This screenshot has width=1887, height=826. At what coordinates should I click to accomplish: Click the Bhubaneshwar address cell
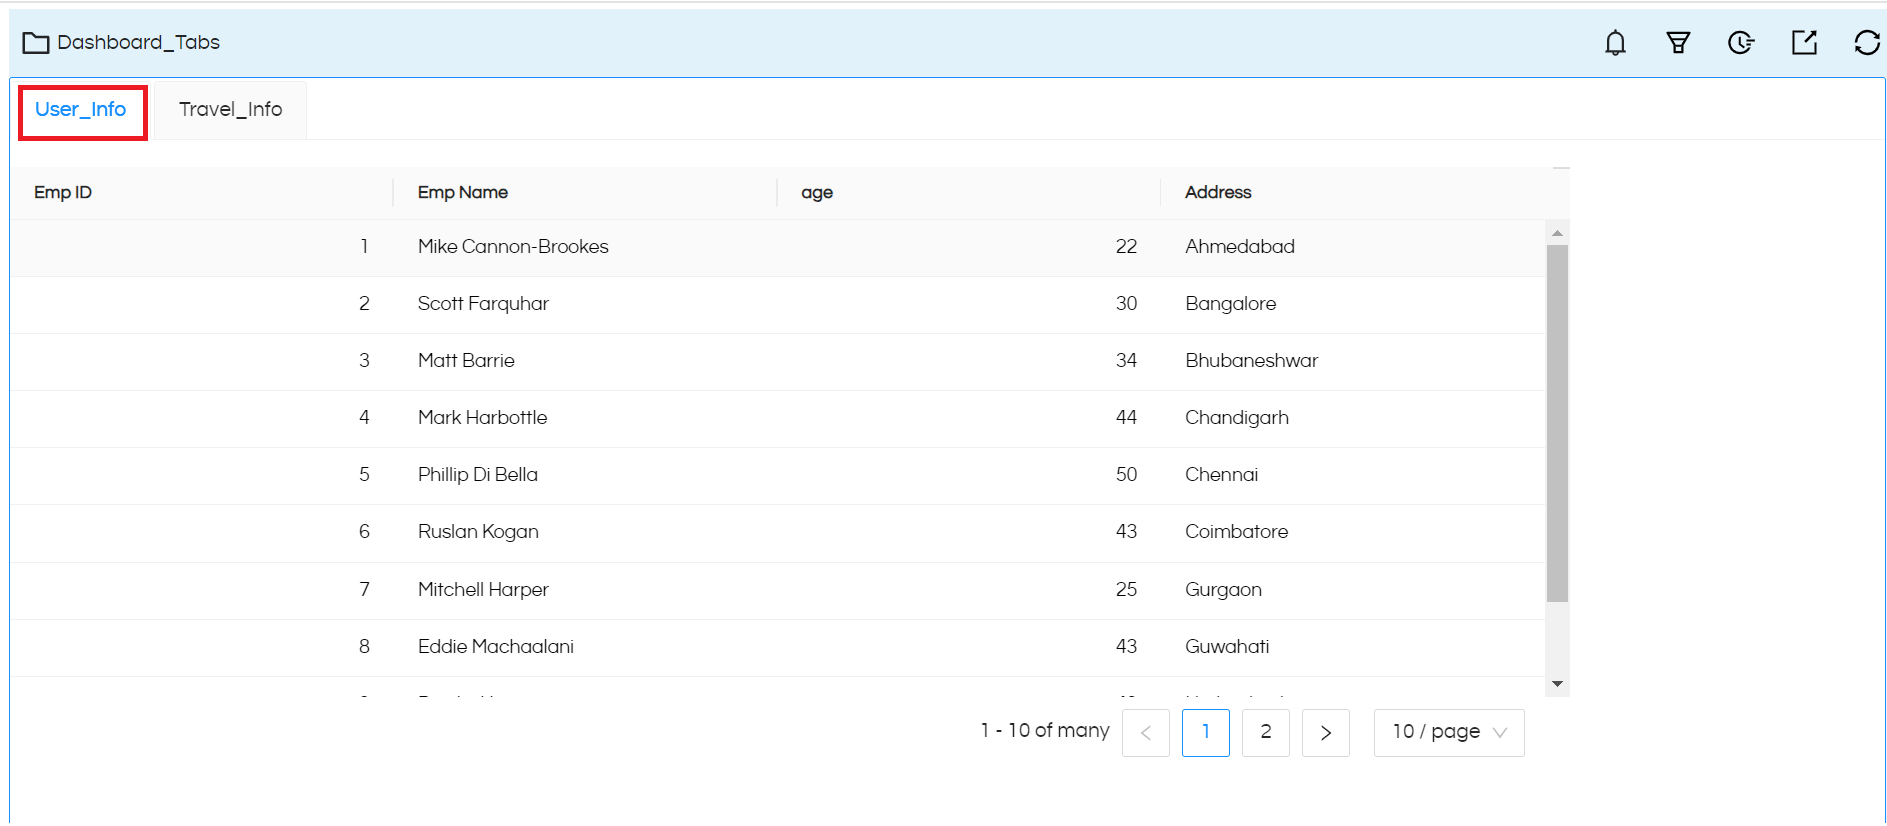(x=1353, y=361)
